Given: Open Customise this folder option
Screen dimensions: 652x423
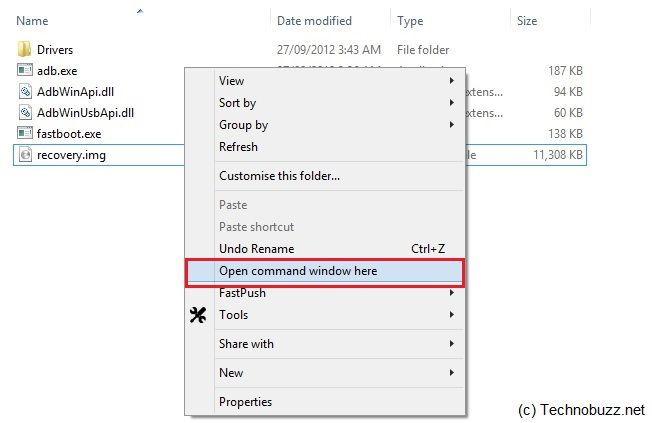Looking at the screenshot, I should coord(279,176).
